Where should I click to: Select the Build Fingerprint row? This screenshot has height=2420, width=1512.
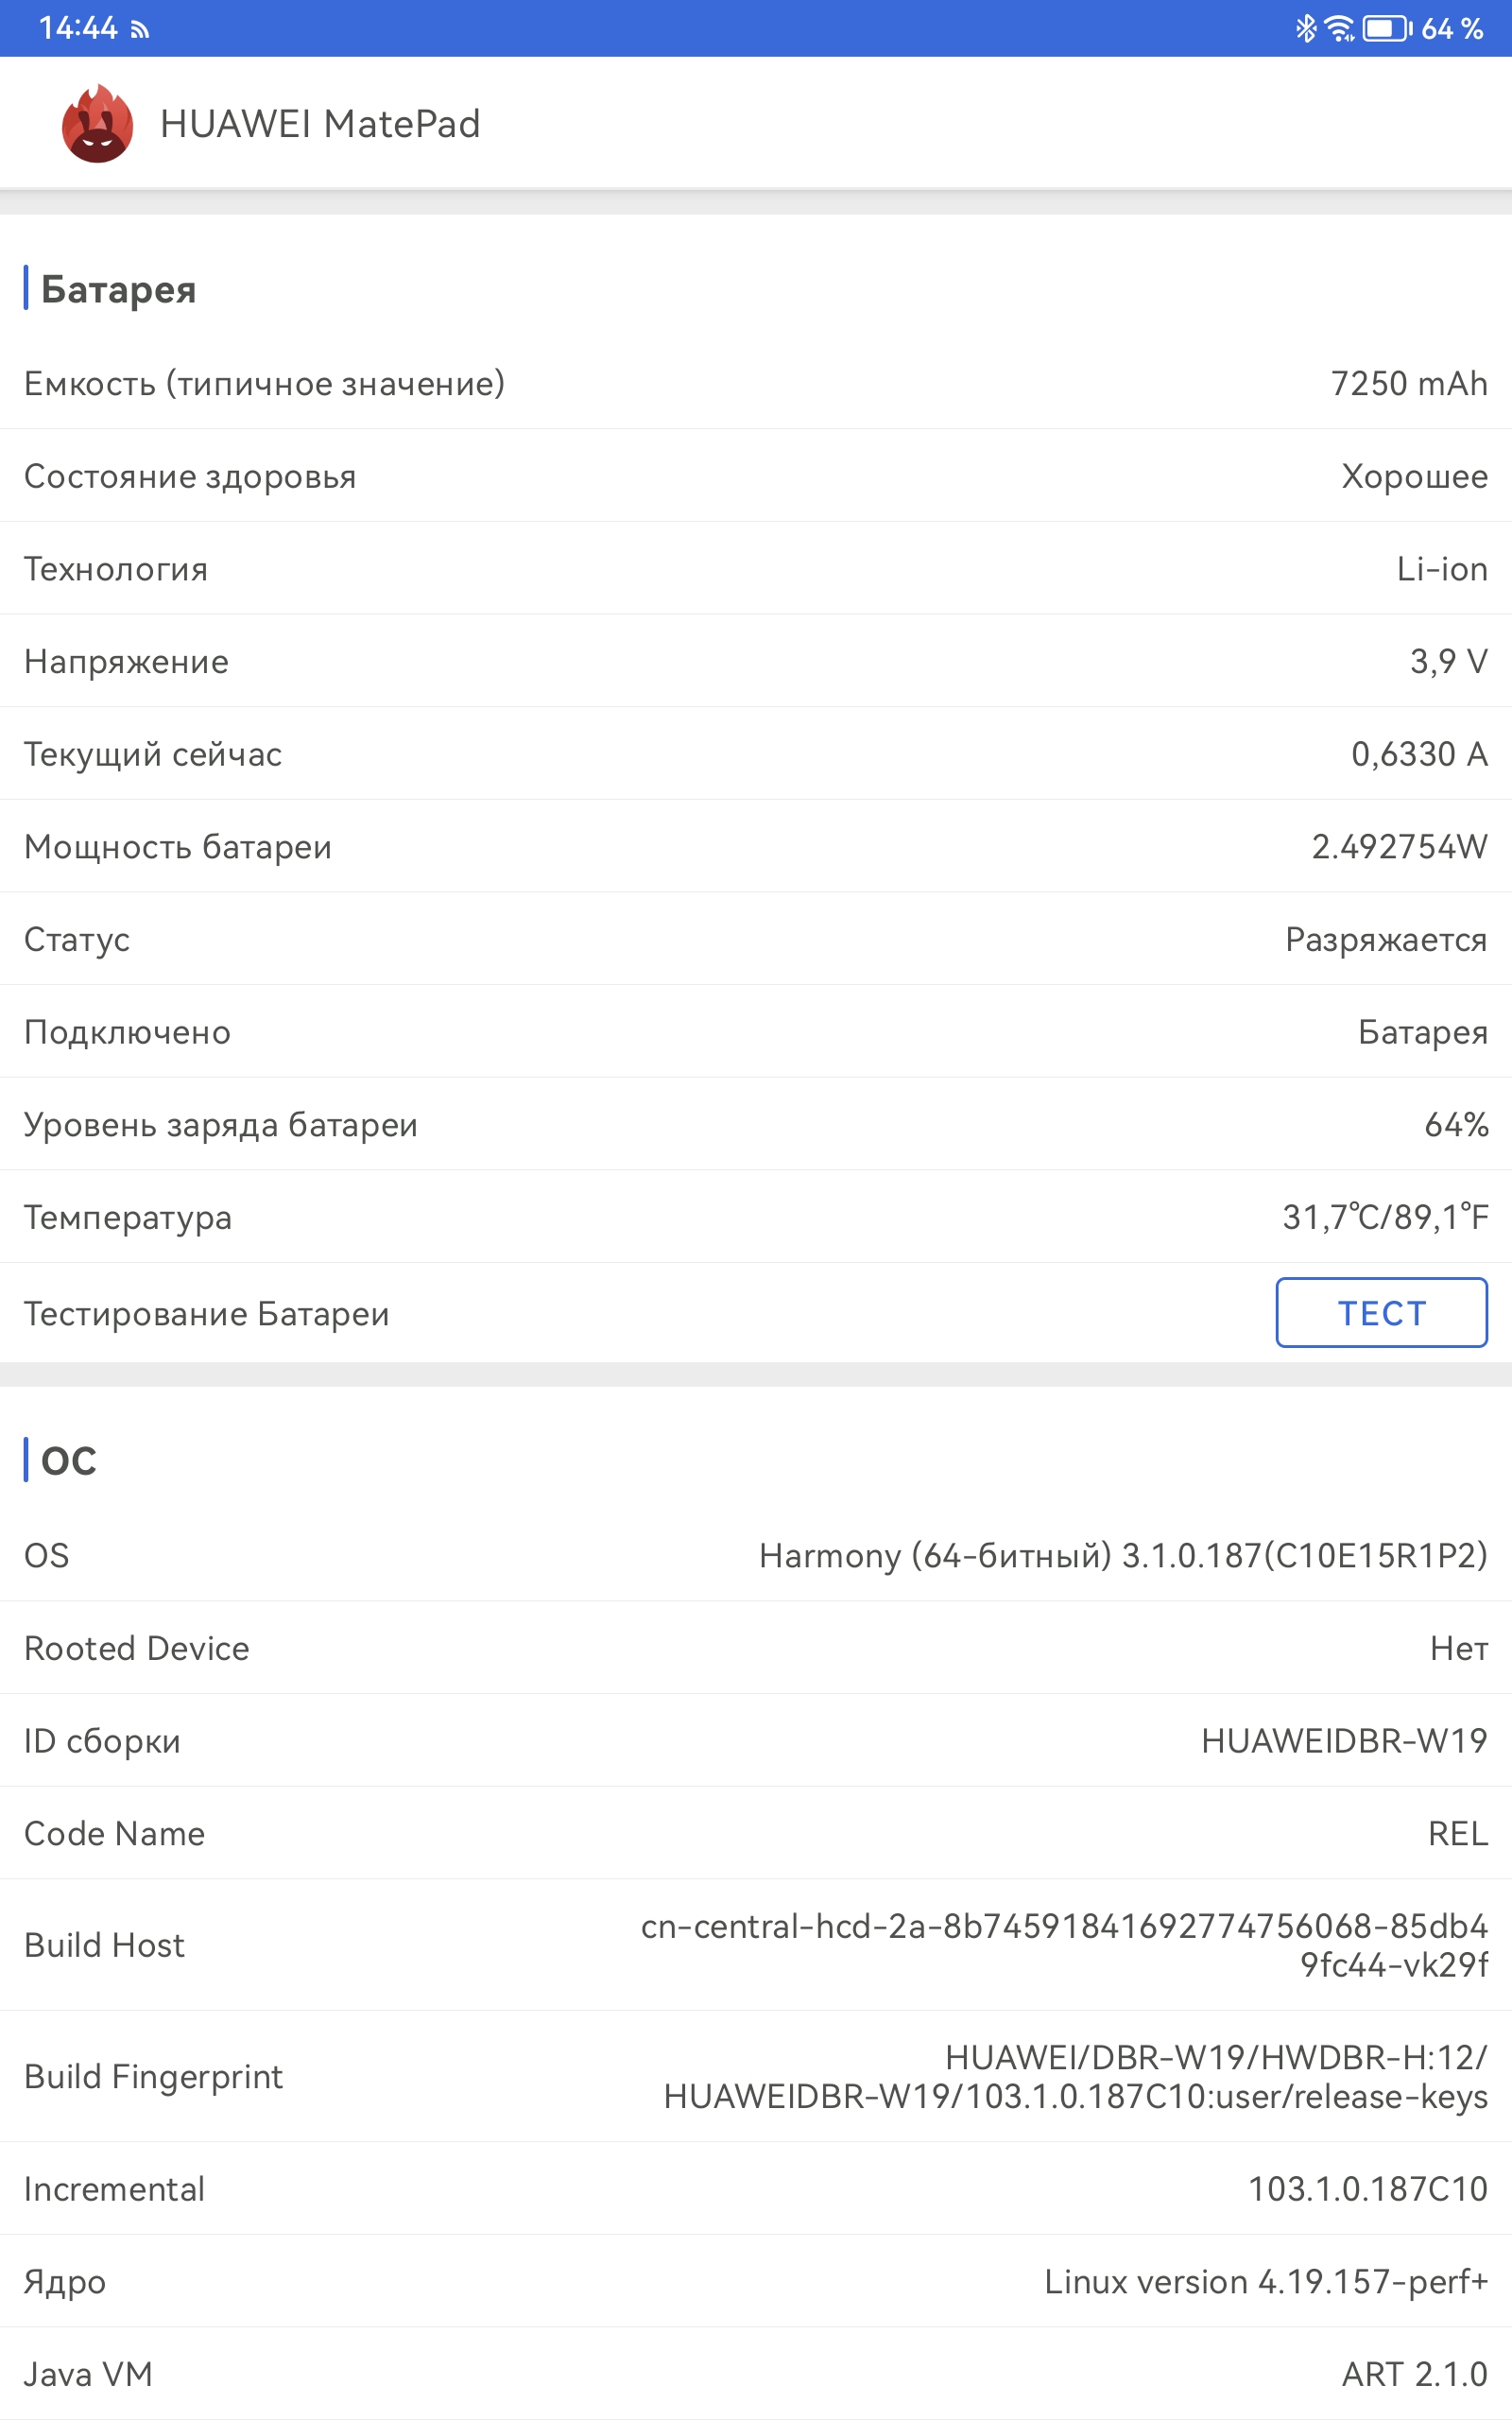click(756, 2076)
